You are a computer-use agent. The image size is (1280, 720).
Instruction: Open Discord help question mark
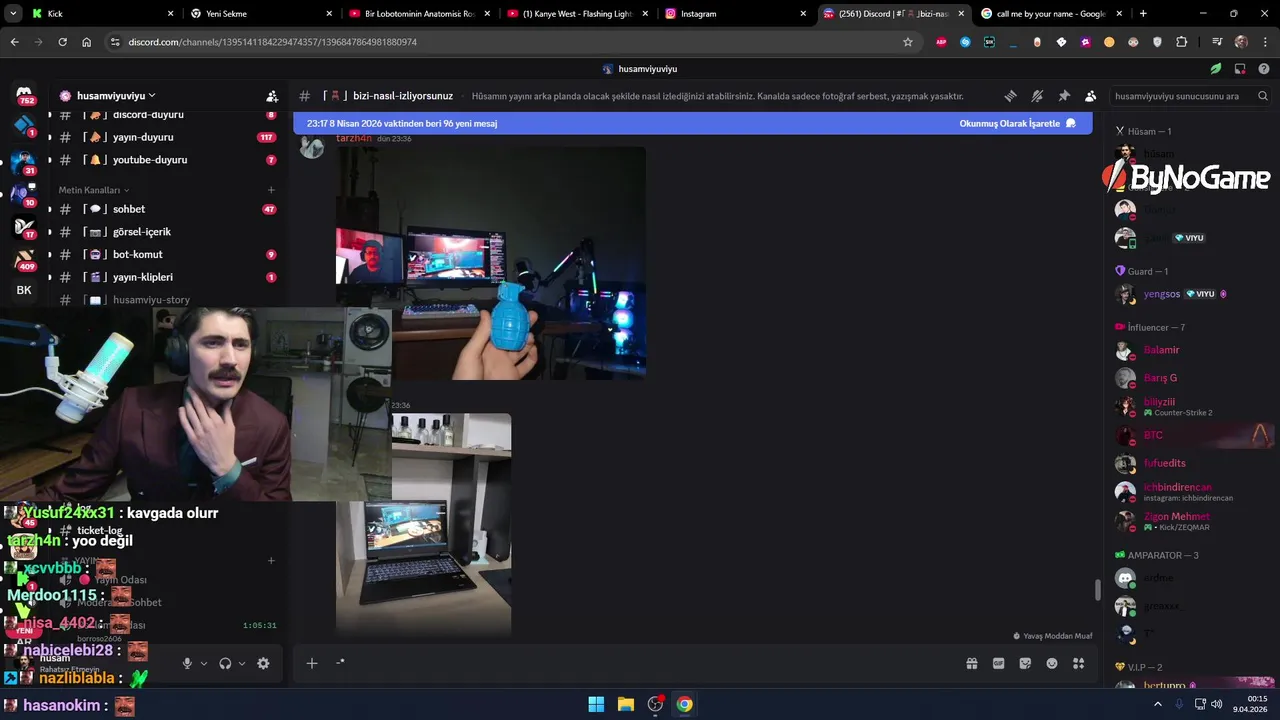pyautogui.click(x=1264, y=69)
